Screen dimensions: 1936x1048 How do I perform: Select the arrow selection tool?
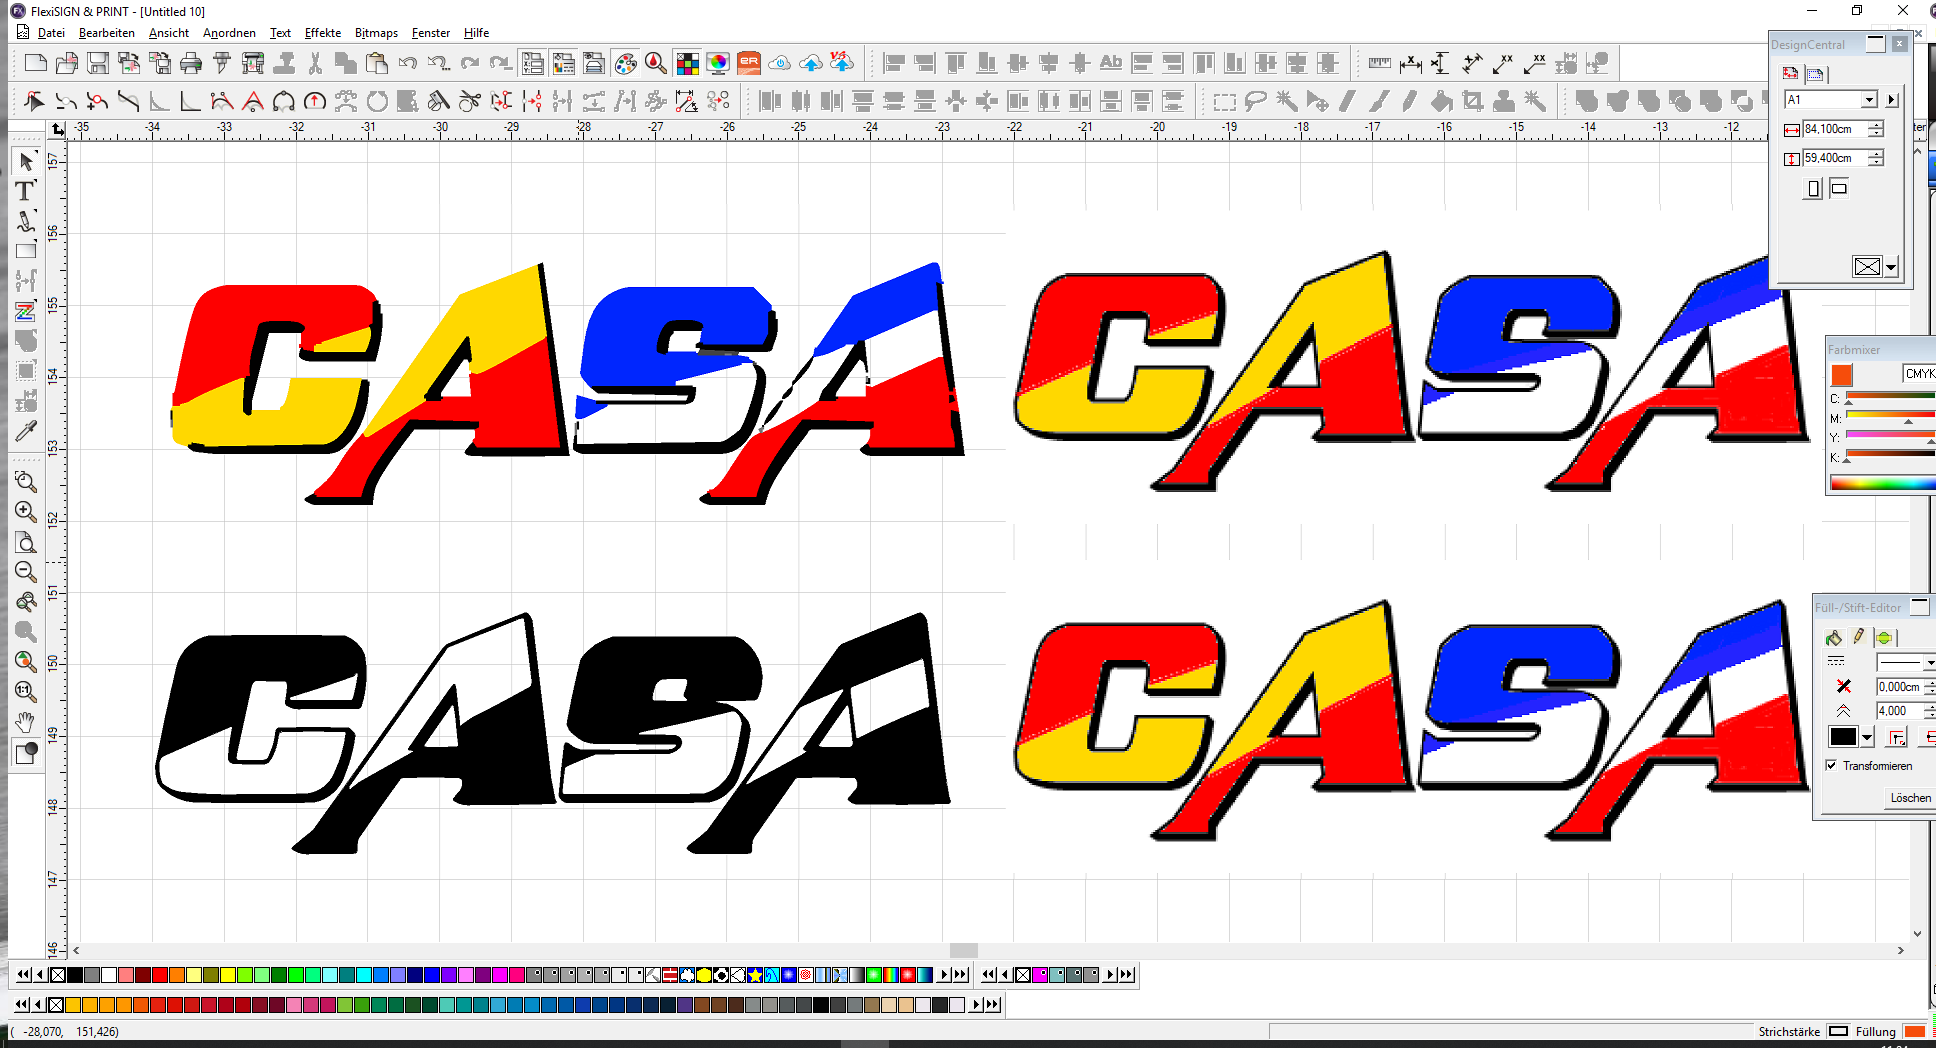pyautogui.click(x=26, y=161)
